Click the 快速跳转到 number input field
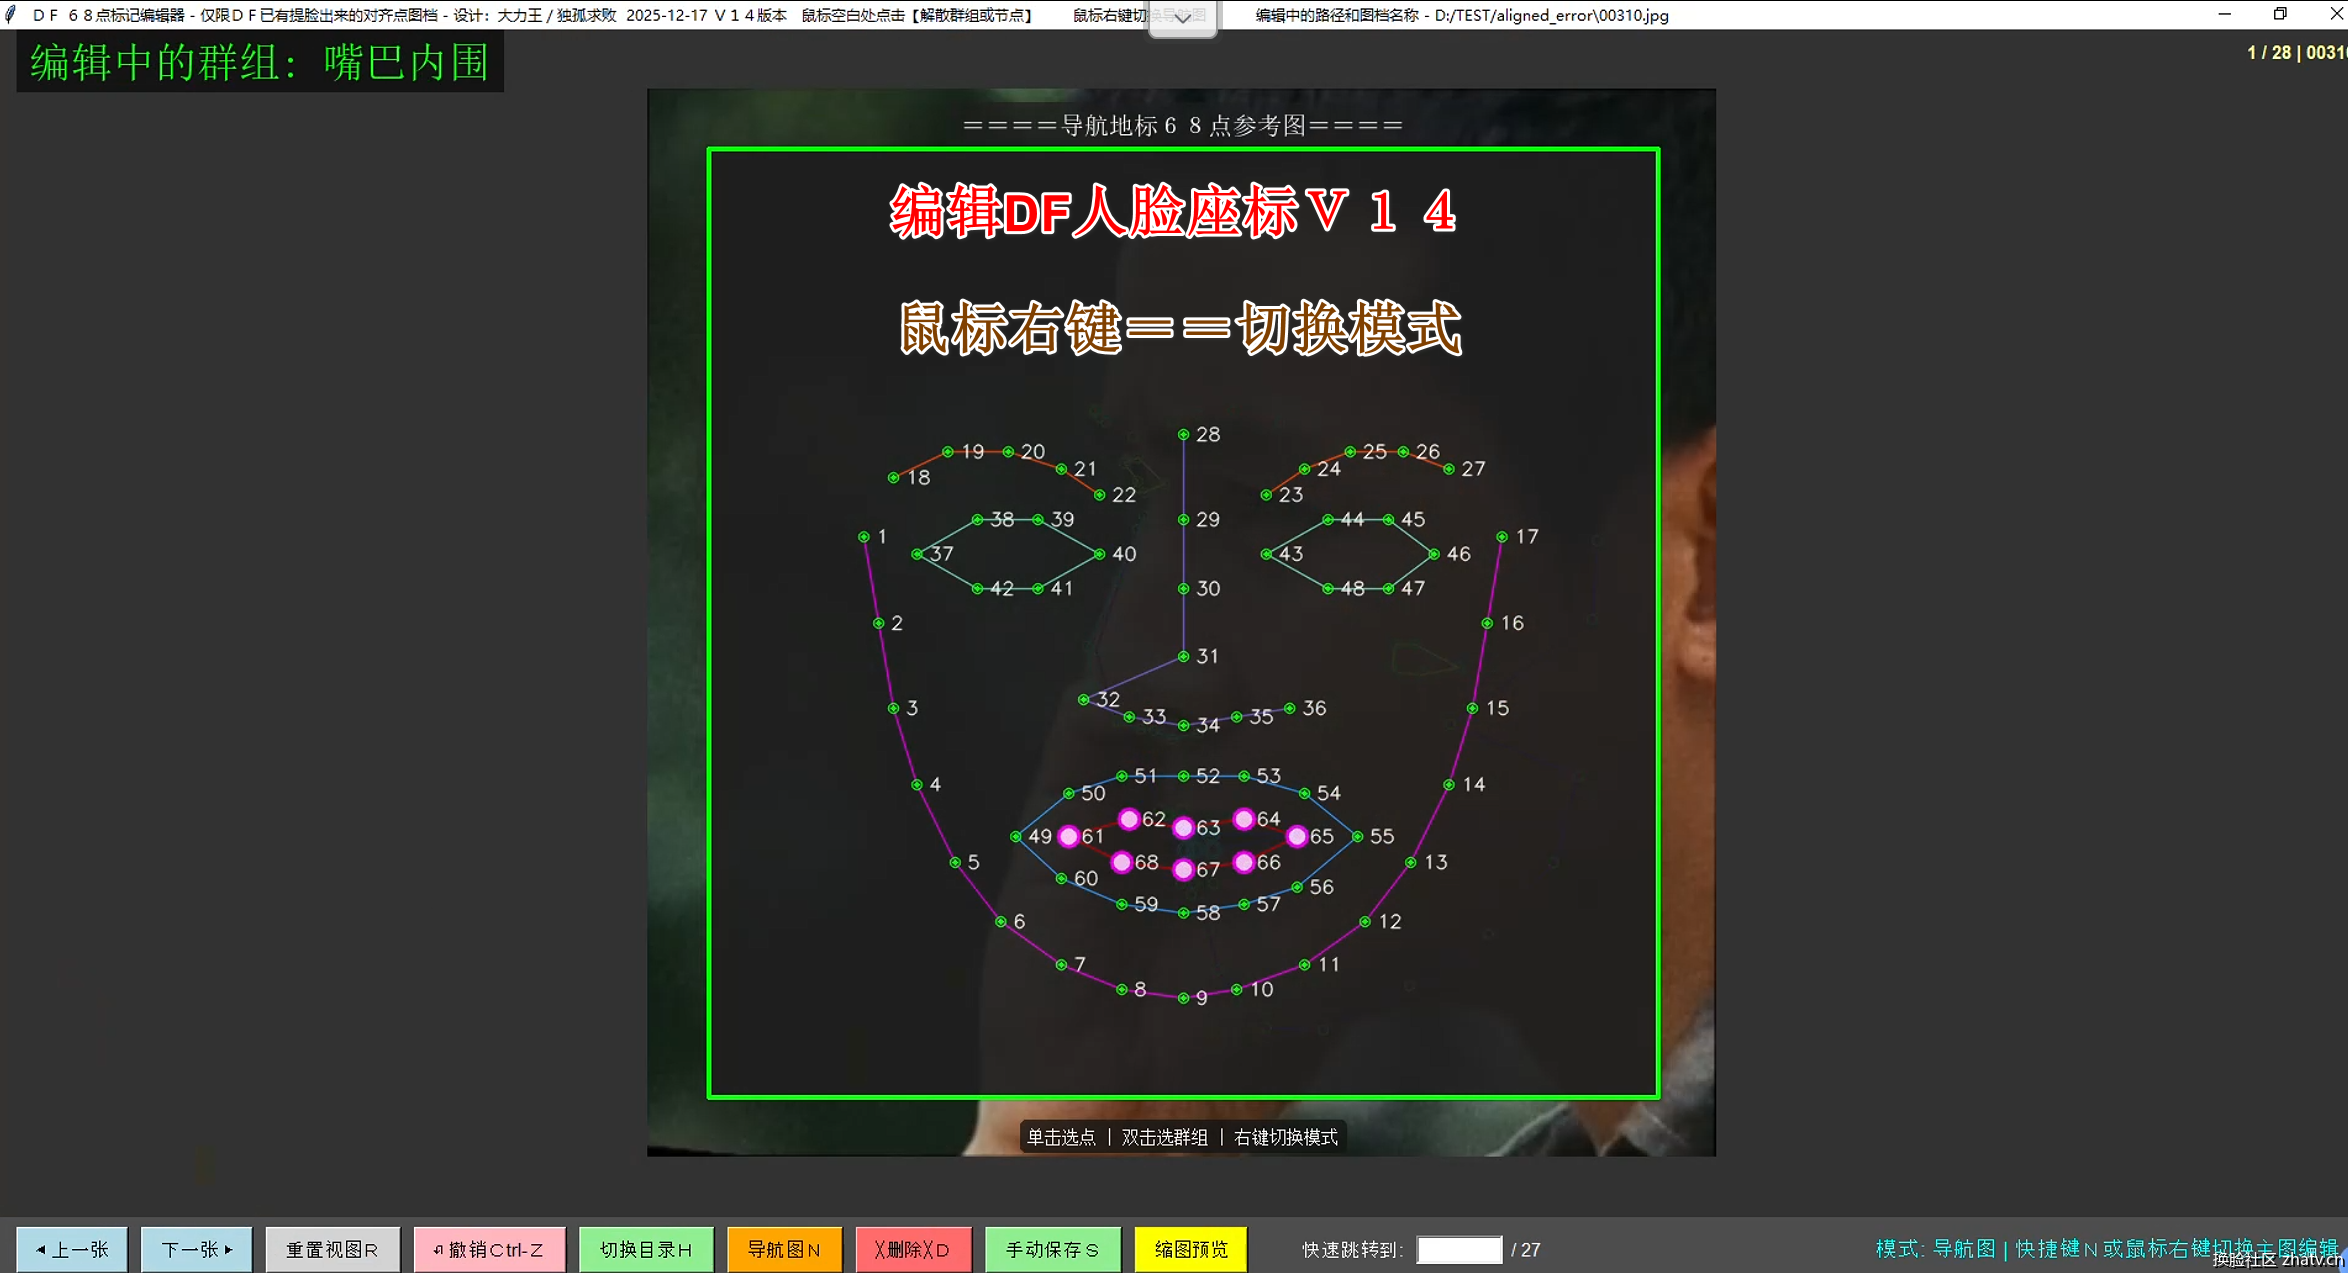 tap(1459, 1249)
